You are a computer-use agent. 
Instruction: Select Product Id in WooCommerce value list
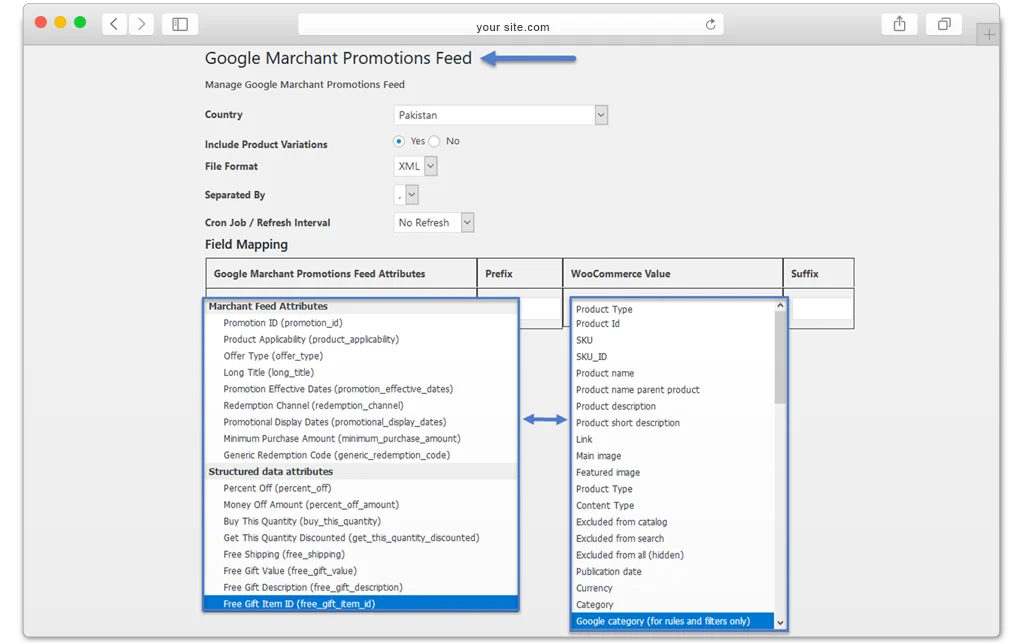click(x=673, y=324)
